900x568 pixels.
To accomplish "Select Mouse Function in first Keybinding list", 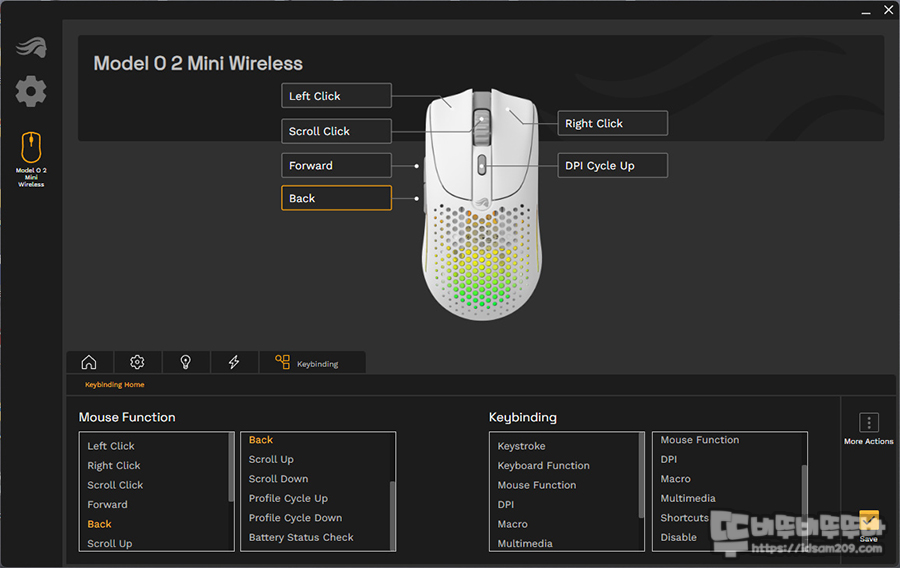I will (537, 485).
